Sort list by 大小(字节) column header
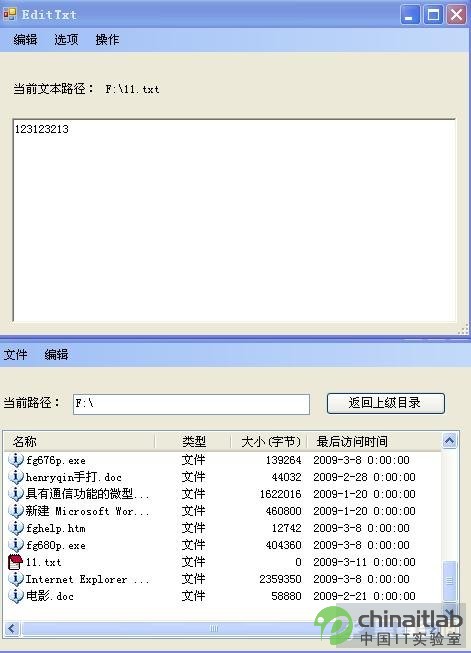Image resolution: width=471 pixels, height=653 pixels. click(x=269, y=441)
